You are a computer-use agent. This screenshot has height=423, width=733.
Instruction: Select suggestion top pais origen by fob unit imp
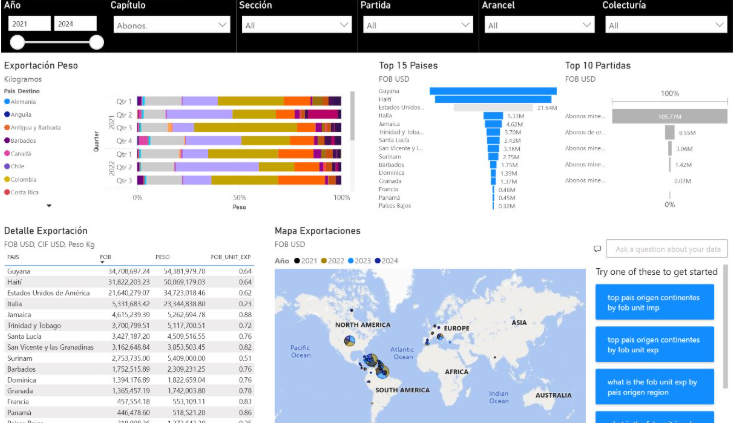click(654, 302)
